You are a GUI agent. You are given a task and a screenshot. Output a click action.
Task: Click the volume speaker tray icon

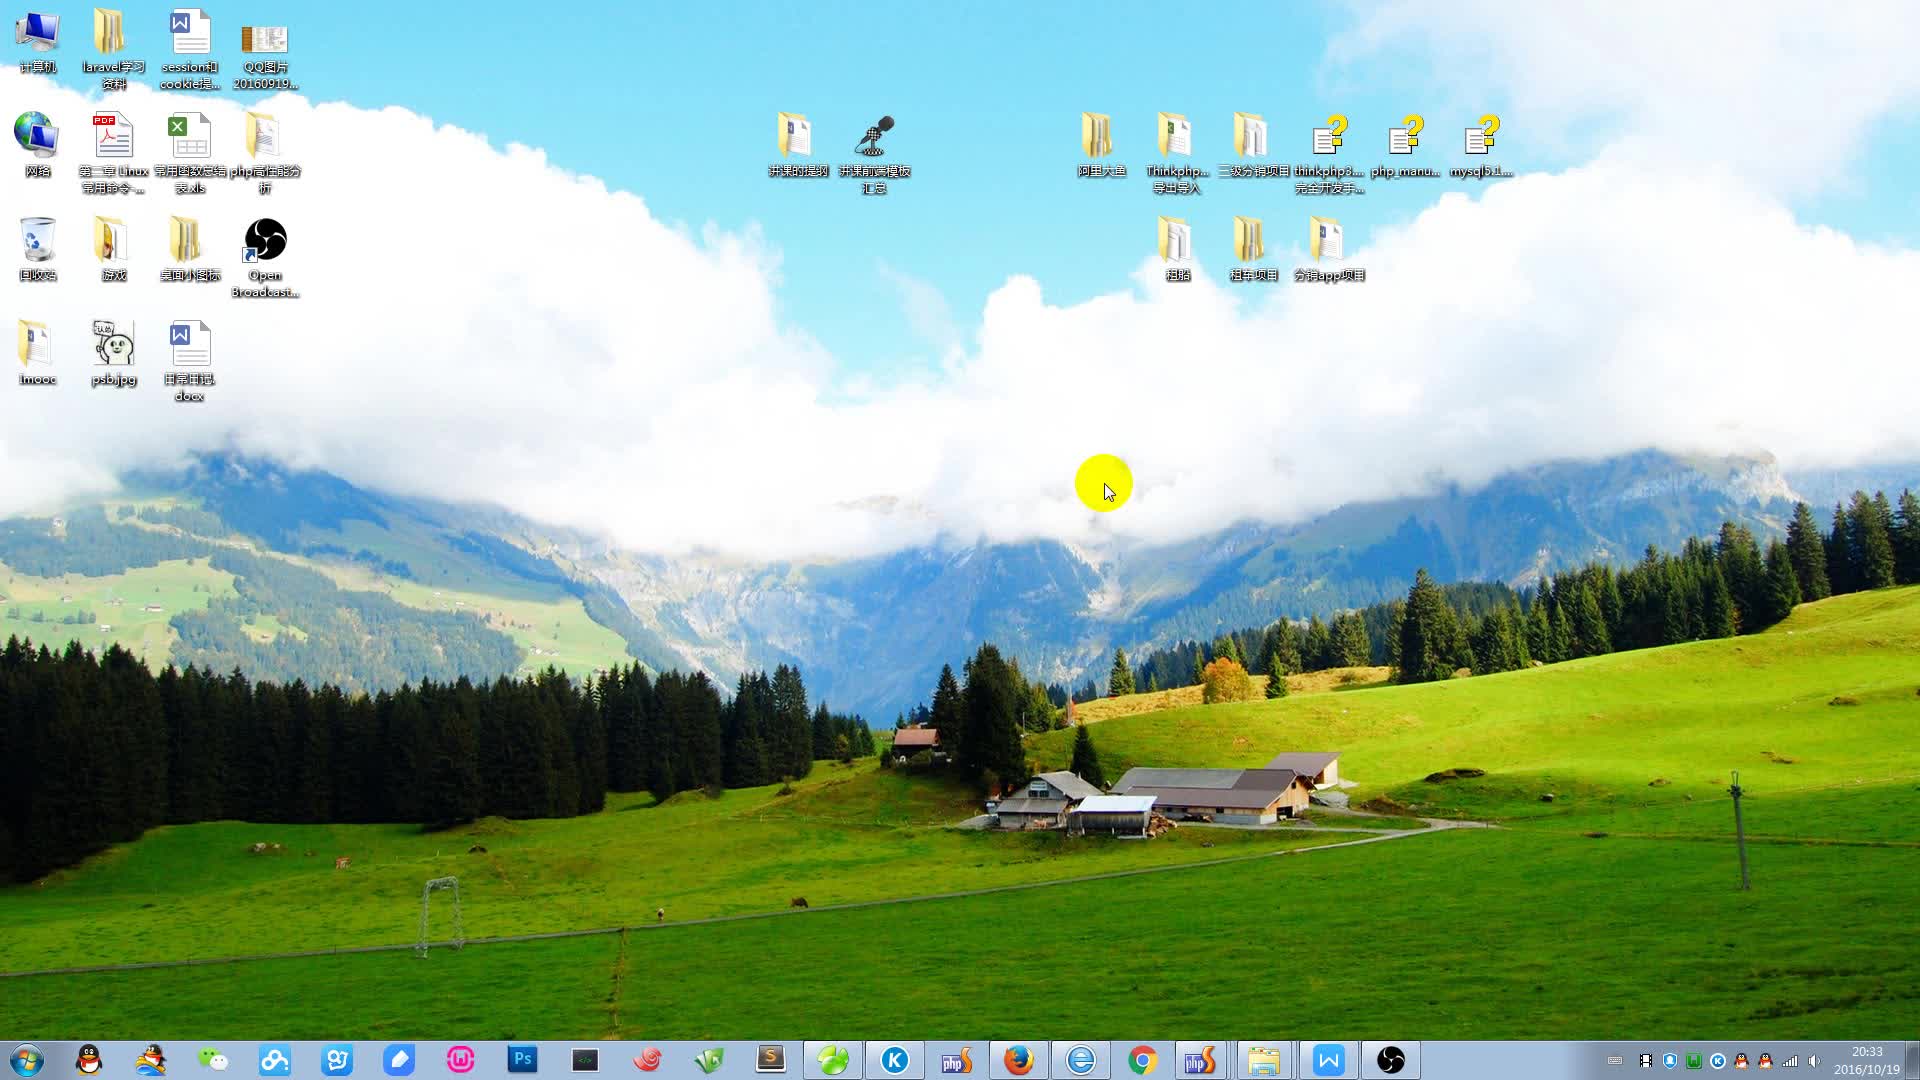point(1814,1061)
